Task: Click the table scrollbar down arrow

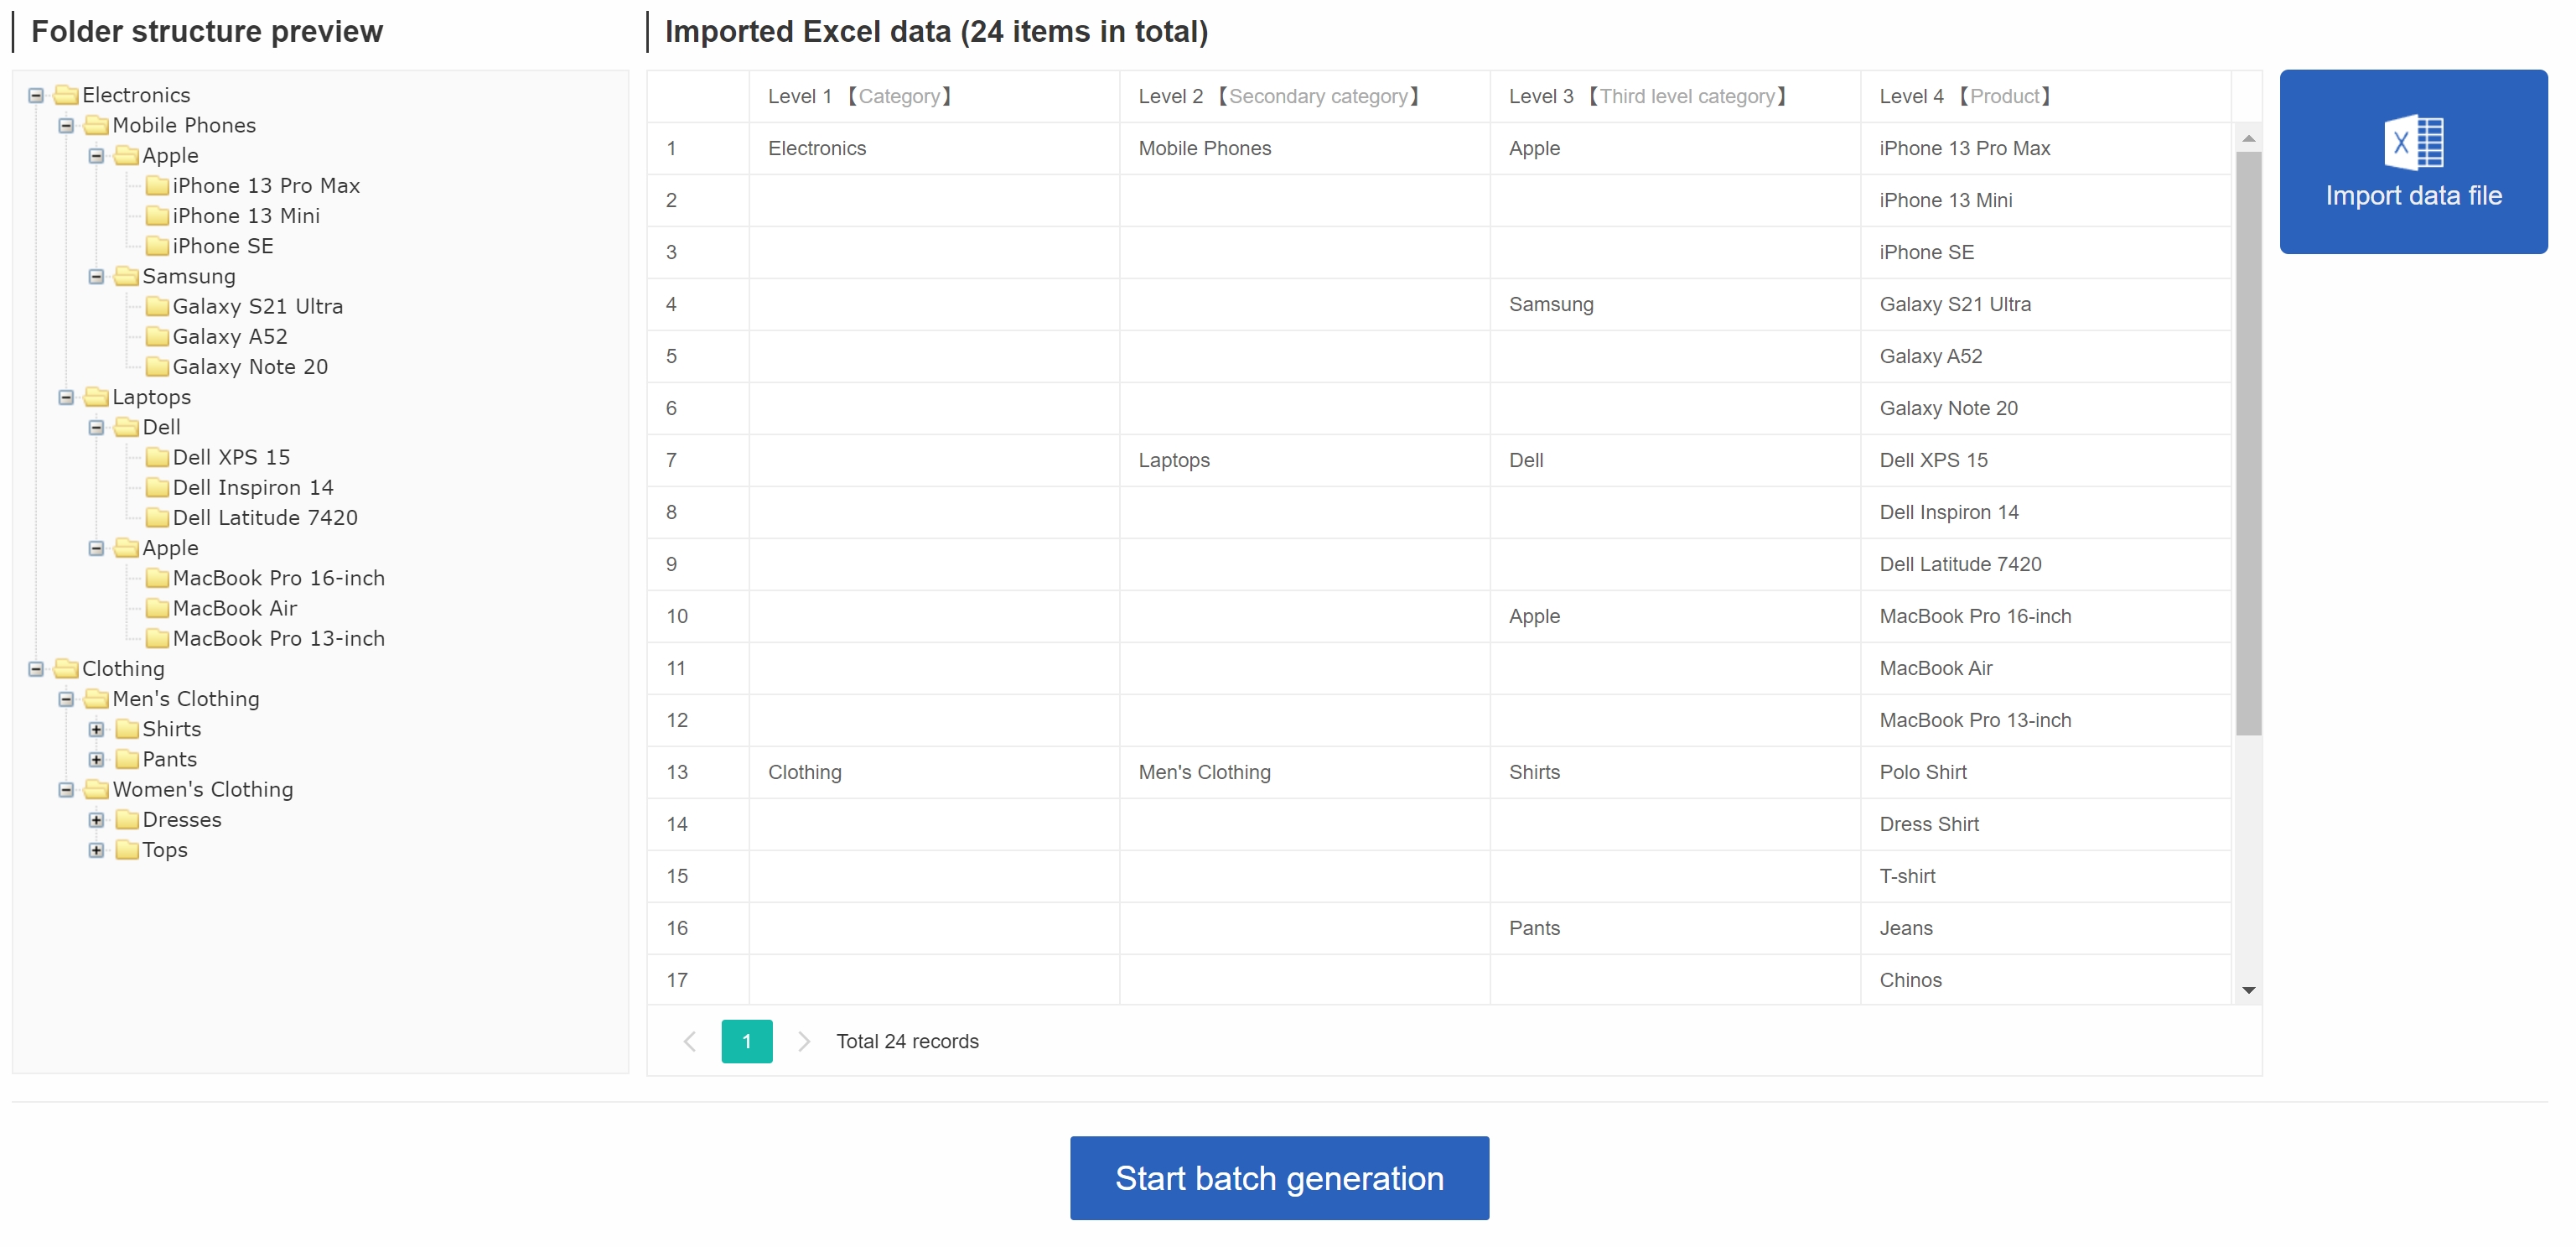Action: pyautogui.click(x=2248, y=990)
